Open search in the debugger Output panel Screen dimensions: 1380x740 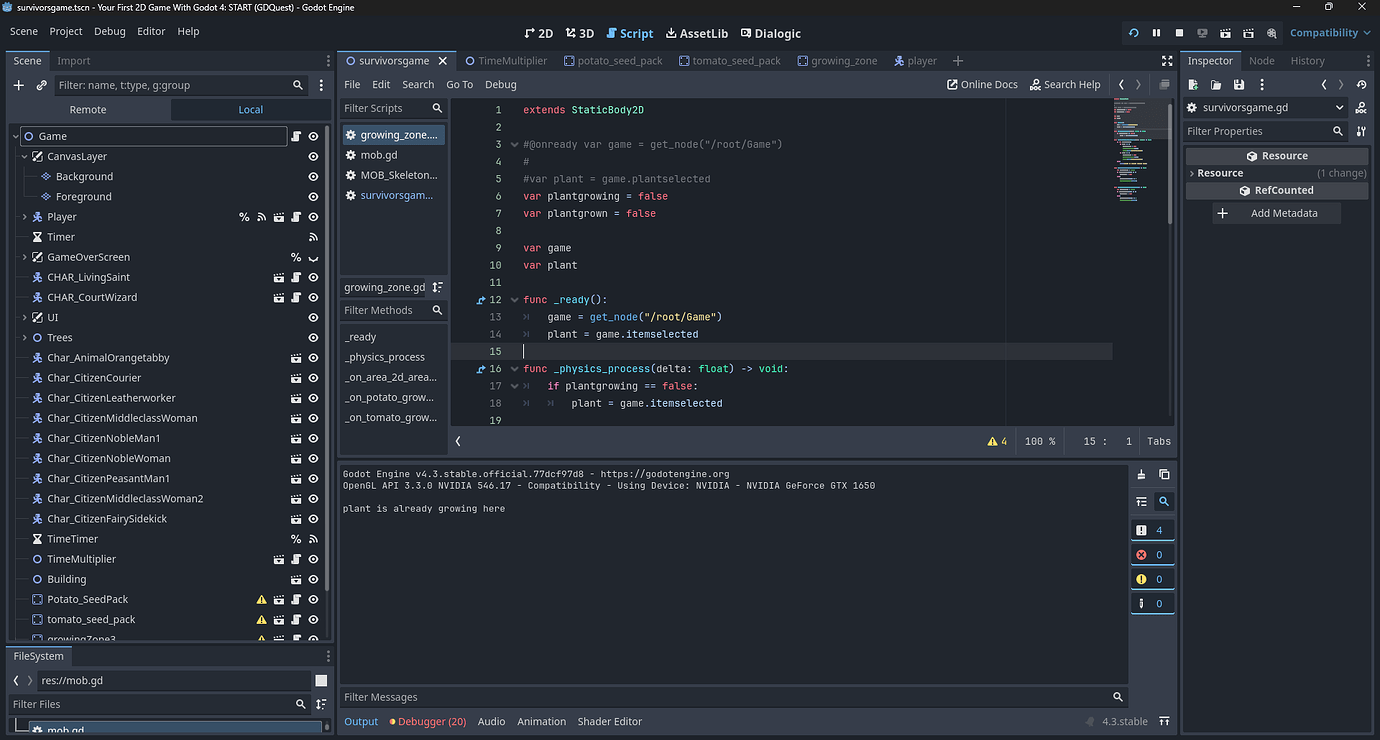(x=1163, y=501)
